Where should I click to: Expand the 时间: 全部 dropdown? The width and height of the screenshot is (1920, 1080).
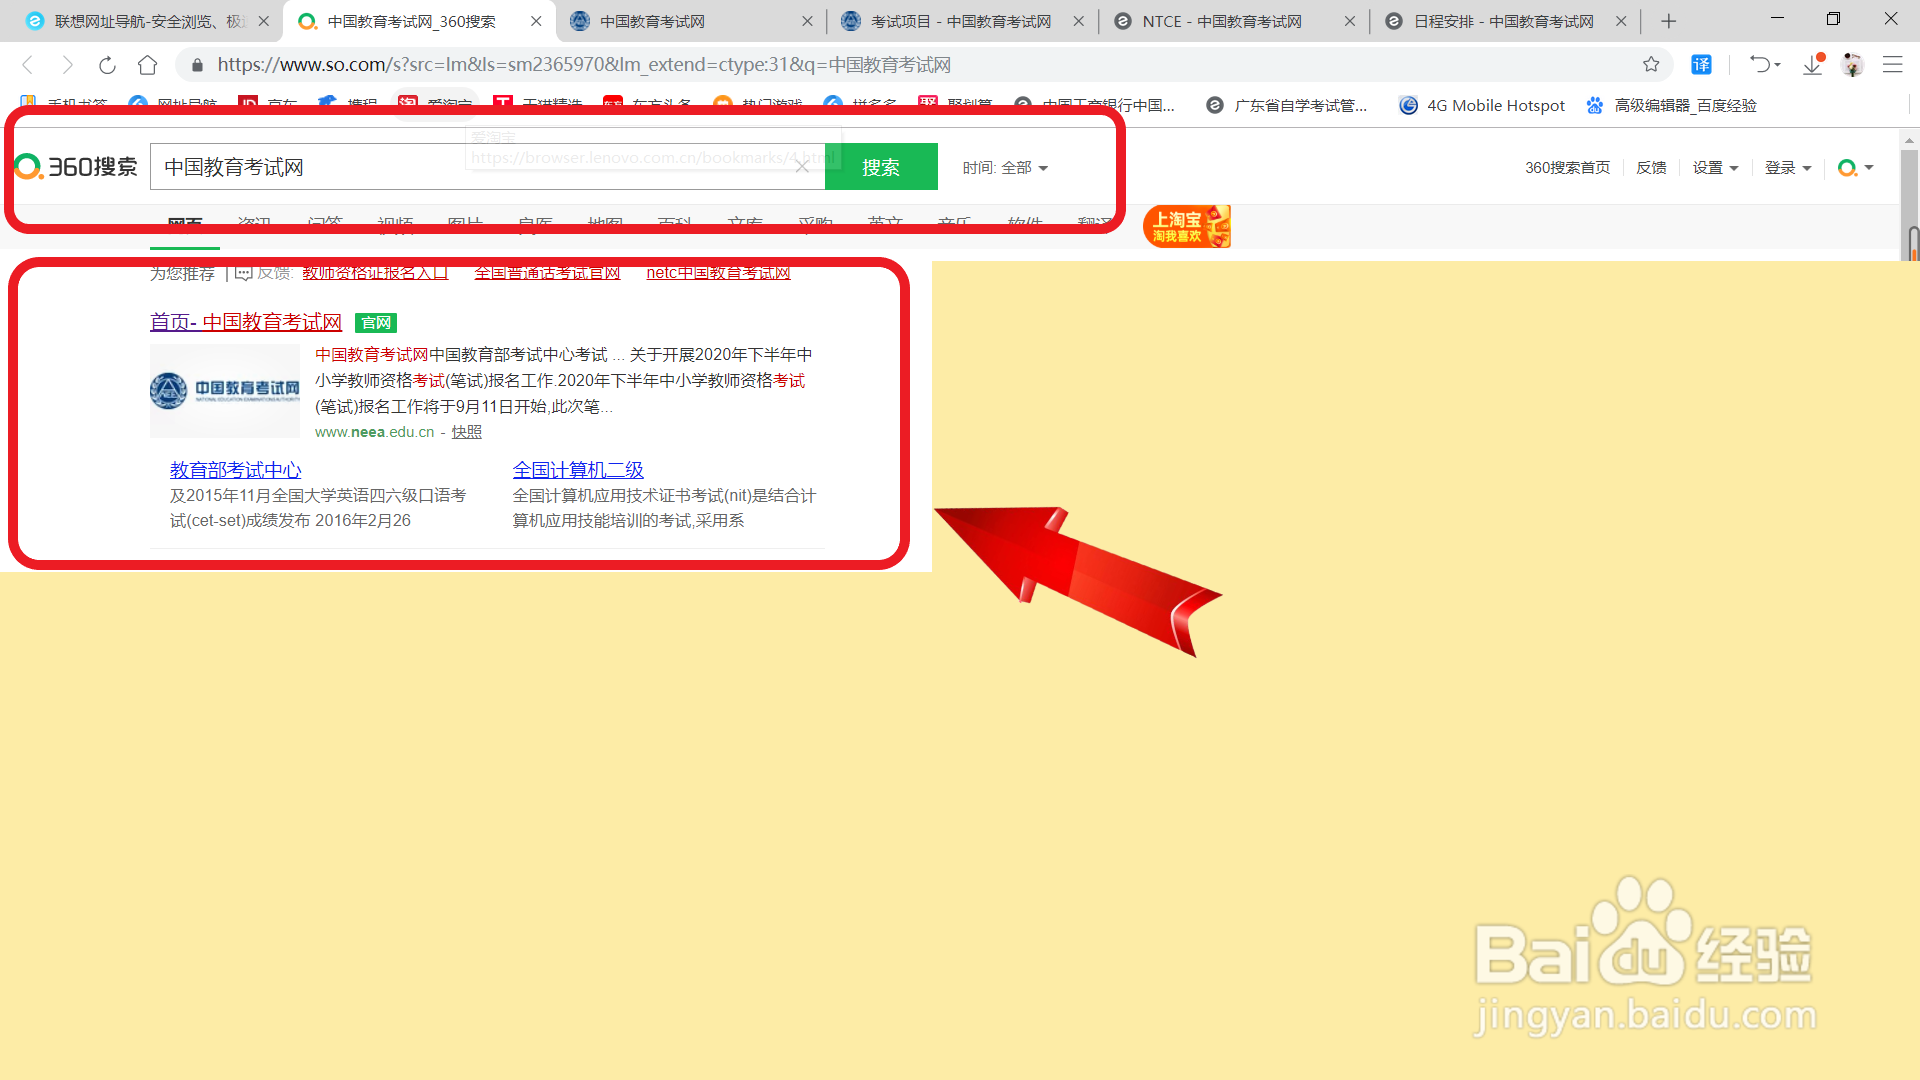1005,167
